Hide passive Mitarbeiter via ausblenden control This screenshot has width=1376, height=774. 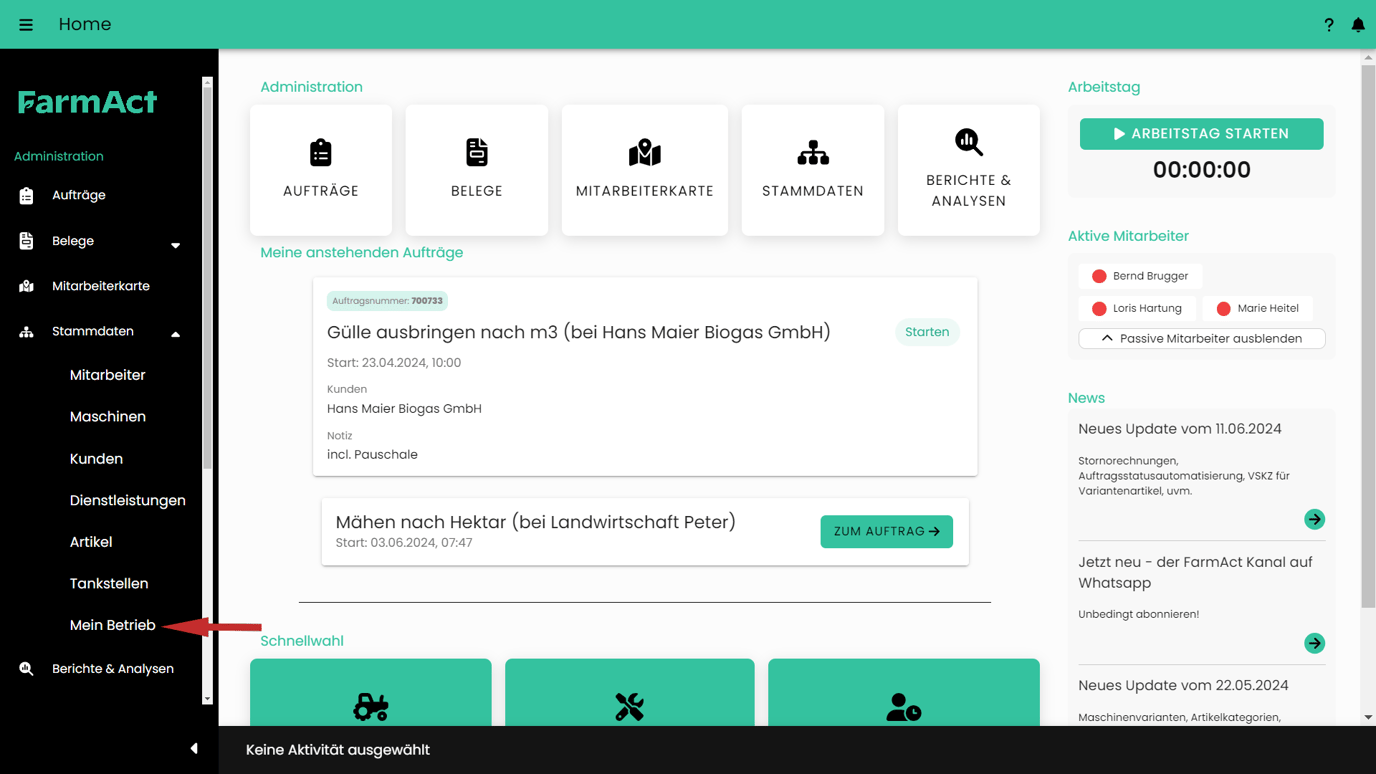tap(1200, 338)
